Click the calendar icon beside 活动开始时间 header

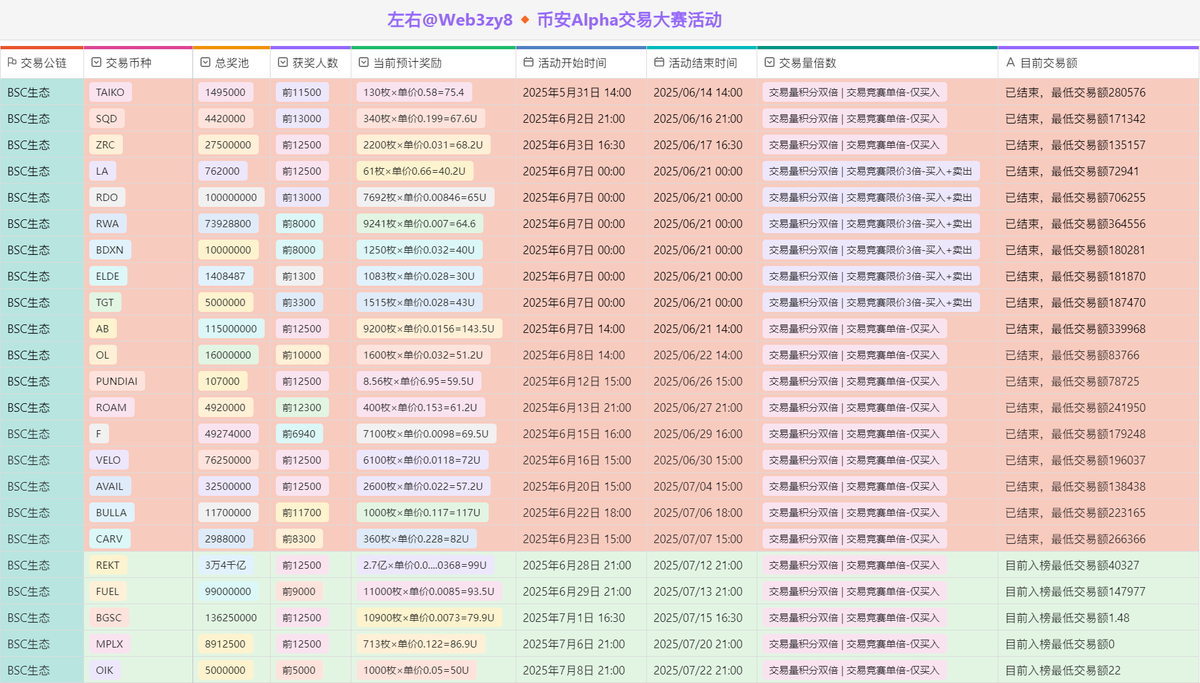pos(529,63)
